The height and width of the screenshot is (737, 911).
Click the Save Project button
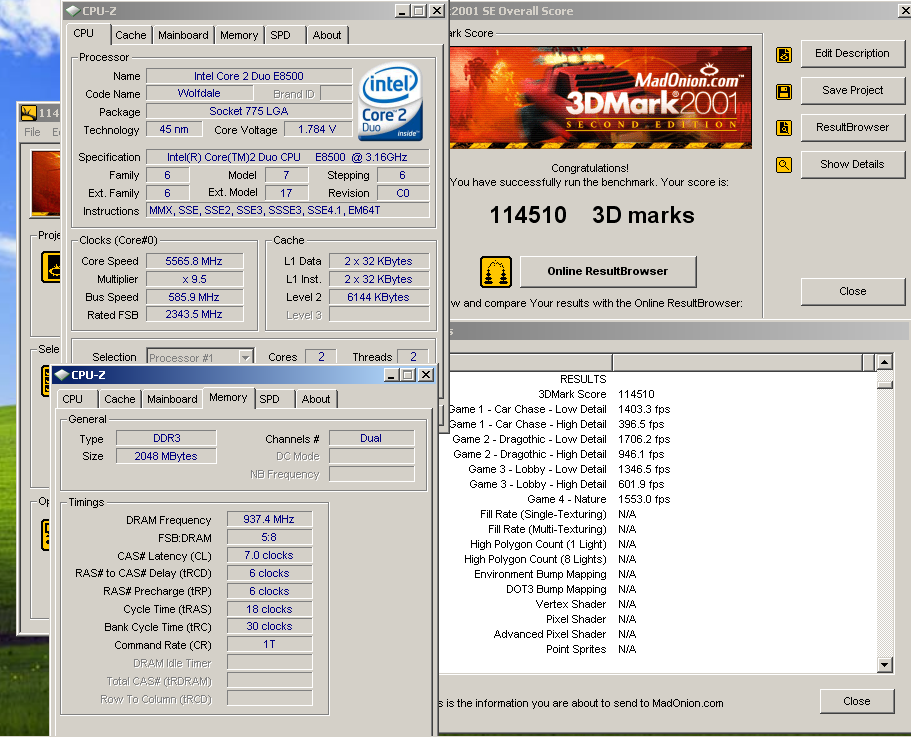852,90
